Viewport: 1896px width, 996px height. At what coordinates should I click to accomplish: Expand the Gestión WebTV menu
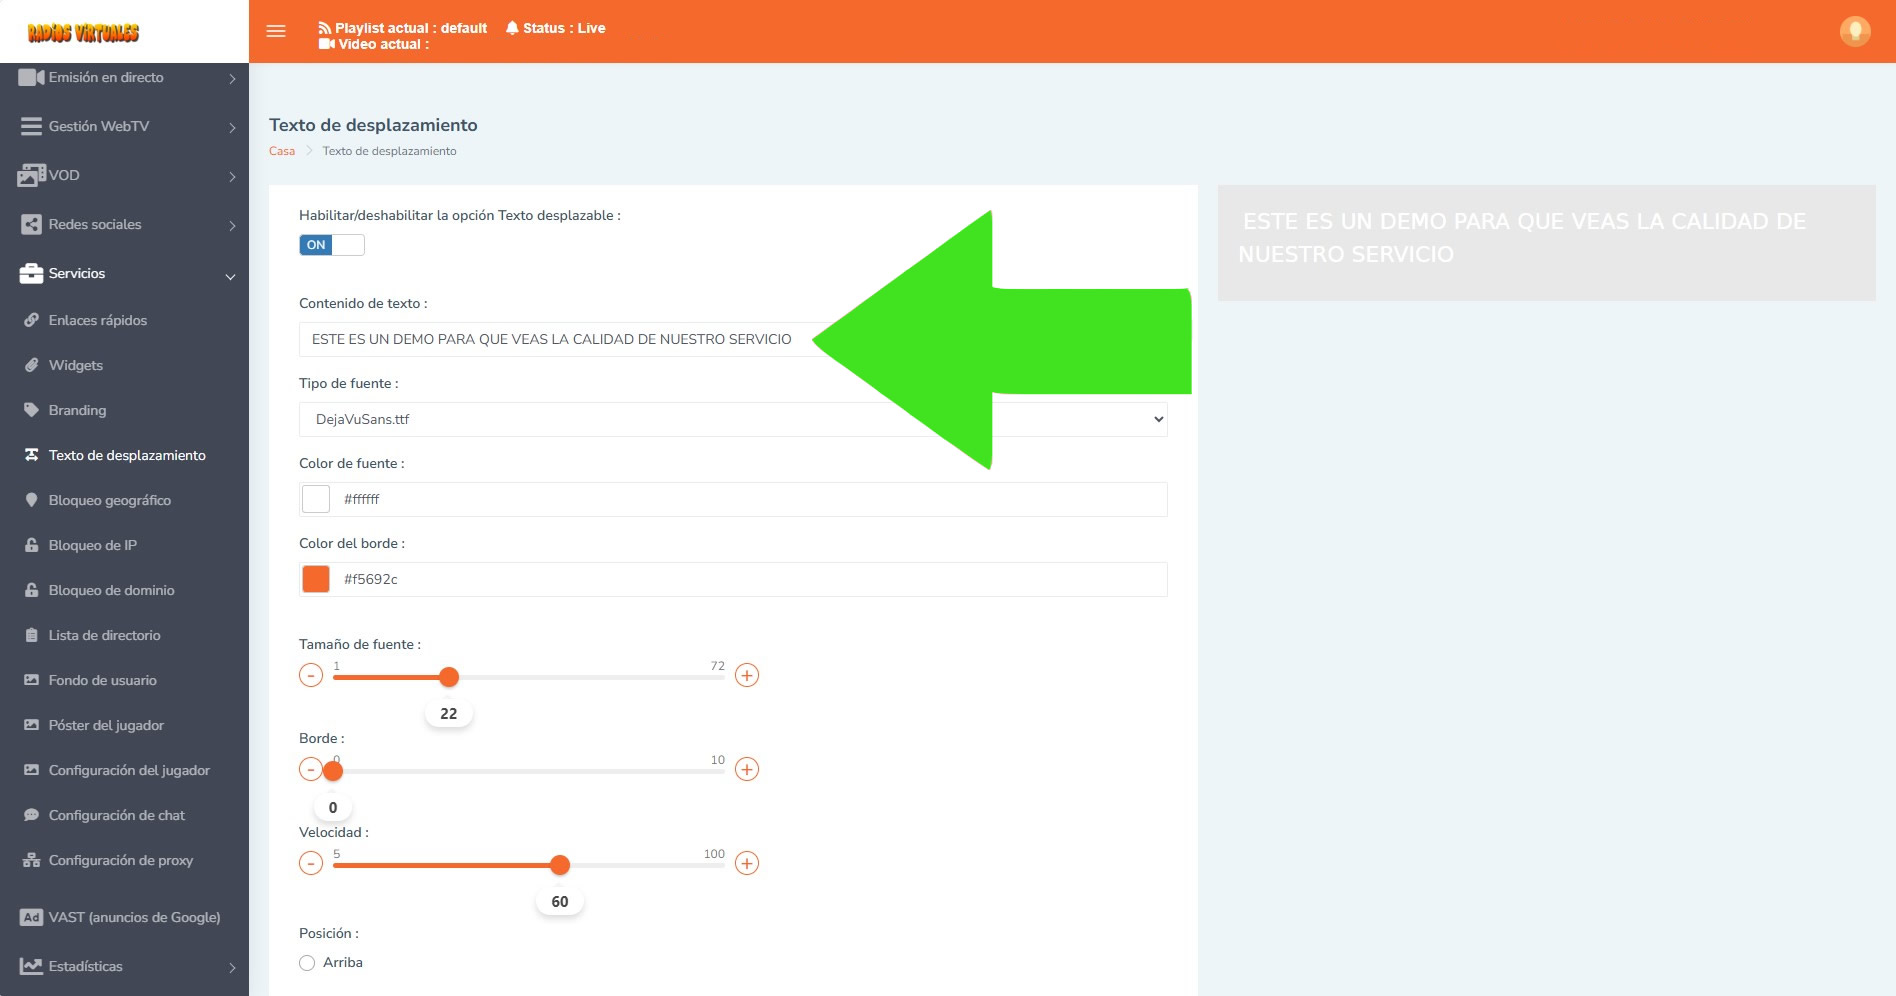point(124,127)
